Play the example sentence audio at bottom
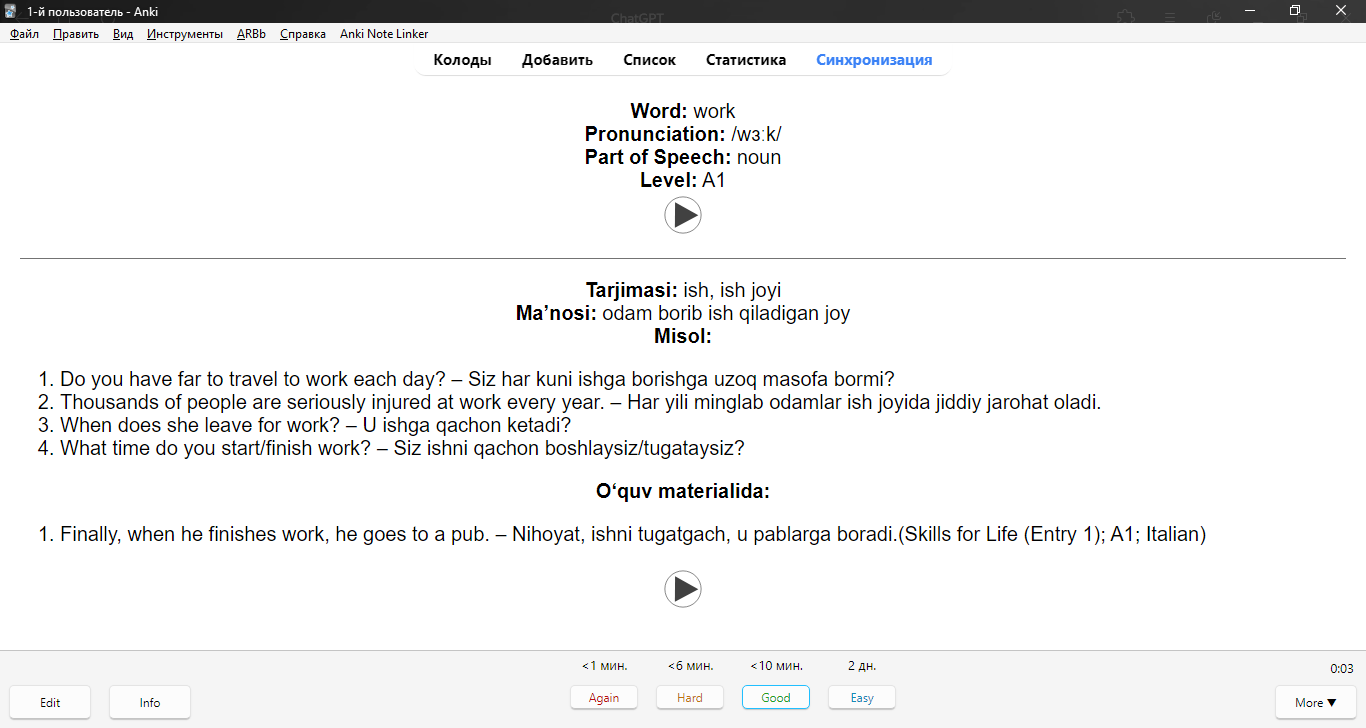 [683, 589]
